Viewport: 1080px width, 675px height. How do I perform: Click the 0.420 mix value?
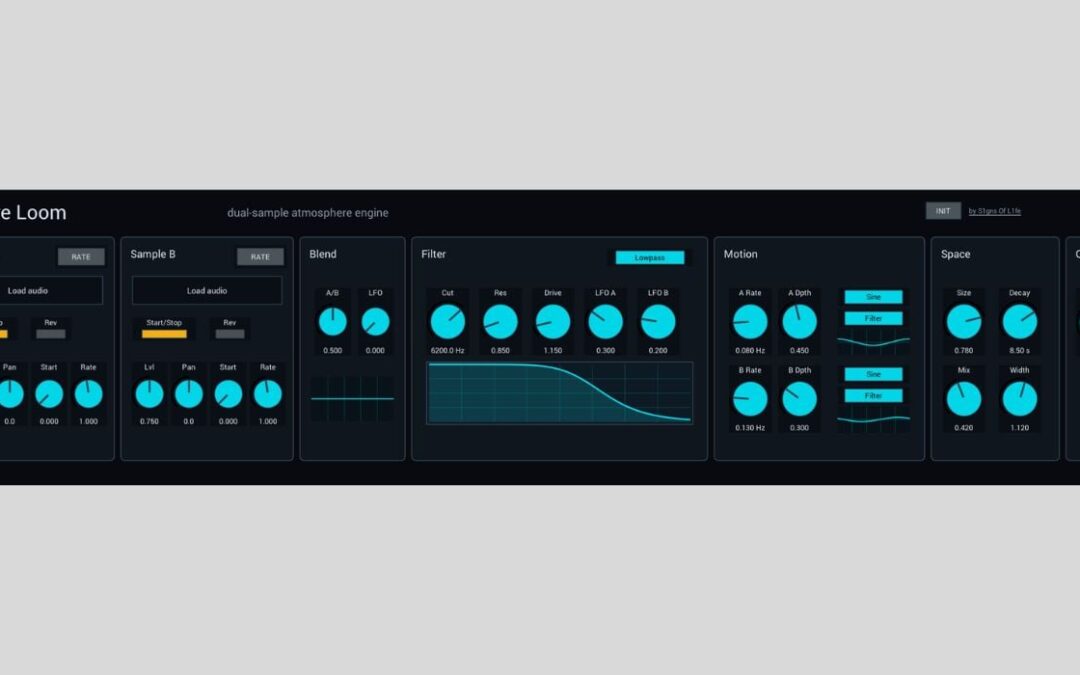pyautogui.click(x=964, y=428)
